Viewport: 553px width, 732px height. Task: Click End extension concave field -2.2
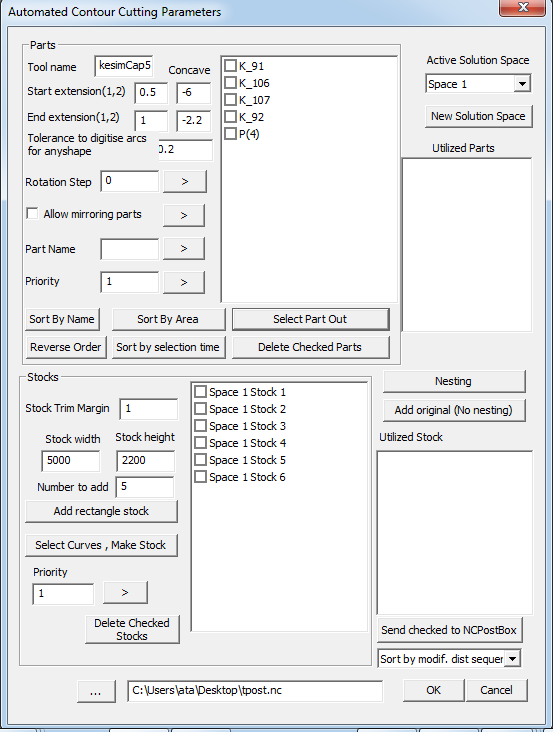click(194, 120)
